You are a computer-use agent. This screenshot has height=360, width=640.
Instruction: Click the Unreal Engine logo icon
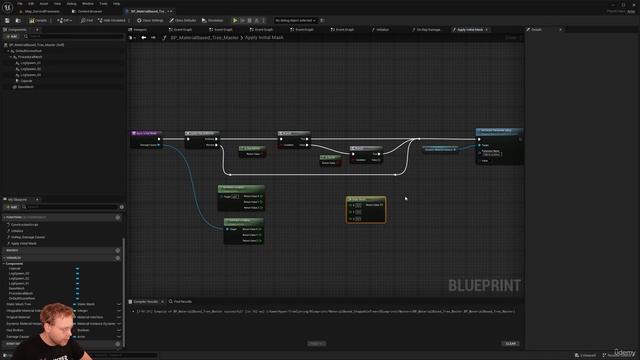click(x=7, y=7)
